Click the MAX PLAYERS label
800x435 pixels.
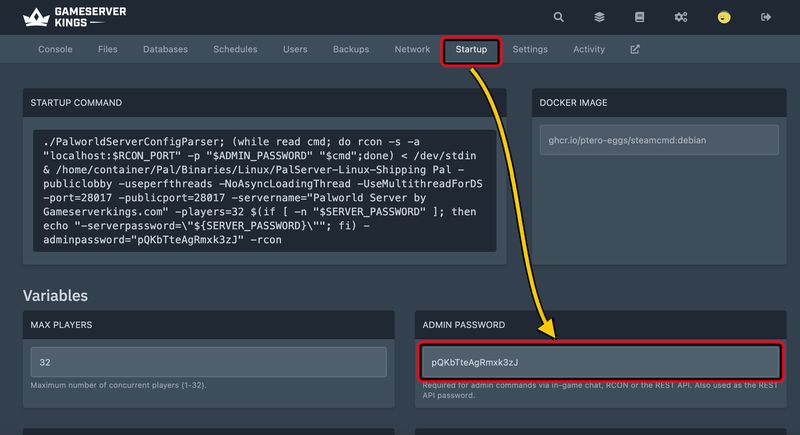pos(61,325)
